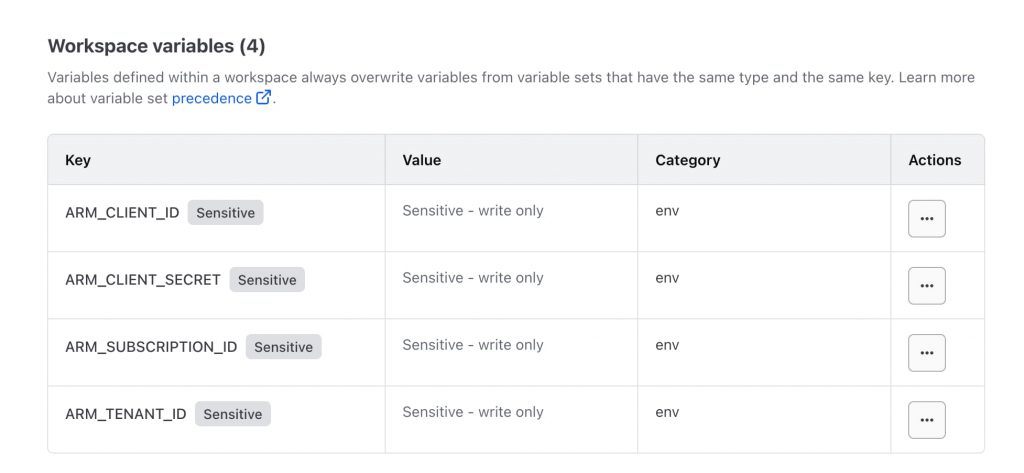
Task: Click the env category of ARM_TENANT_ID
Action: (667, 412)
